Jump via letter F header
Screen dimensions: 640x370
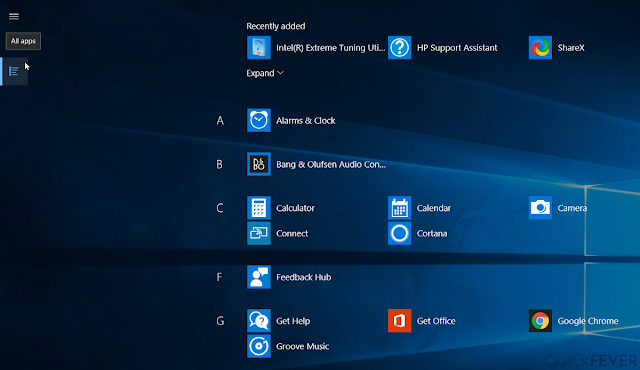point(219,277)
